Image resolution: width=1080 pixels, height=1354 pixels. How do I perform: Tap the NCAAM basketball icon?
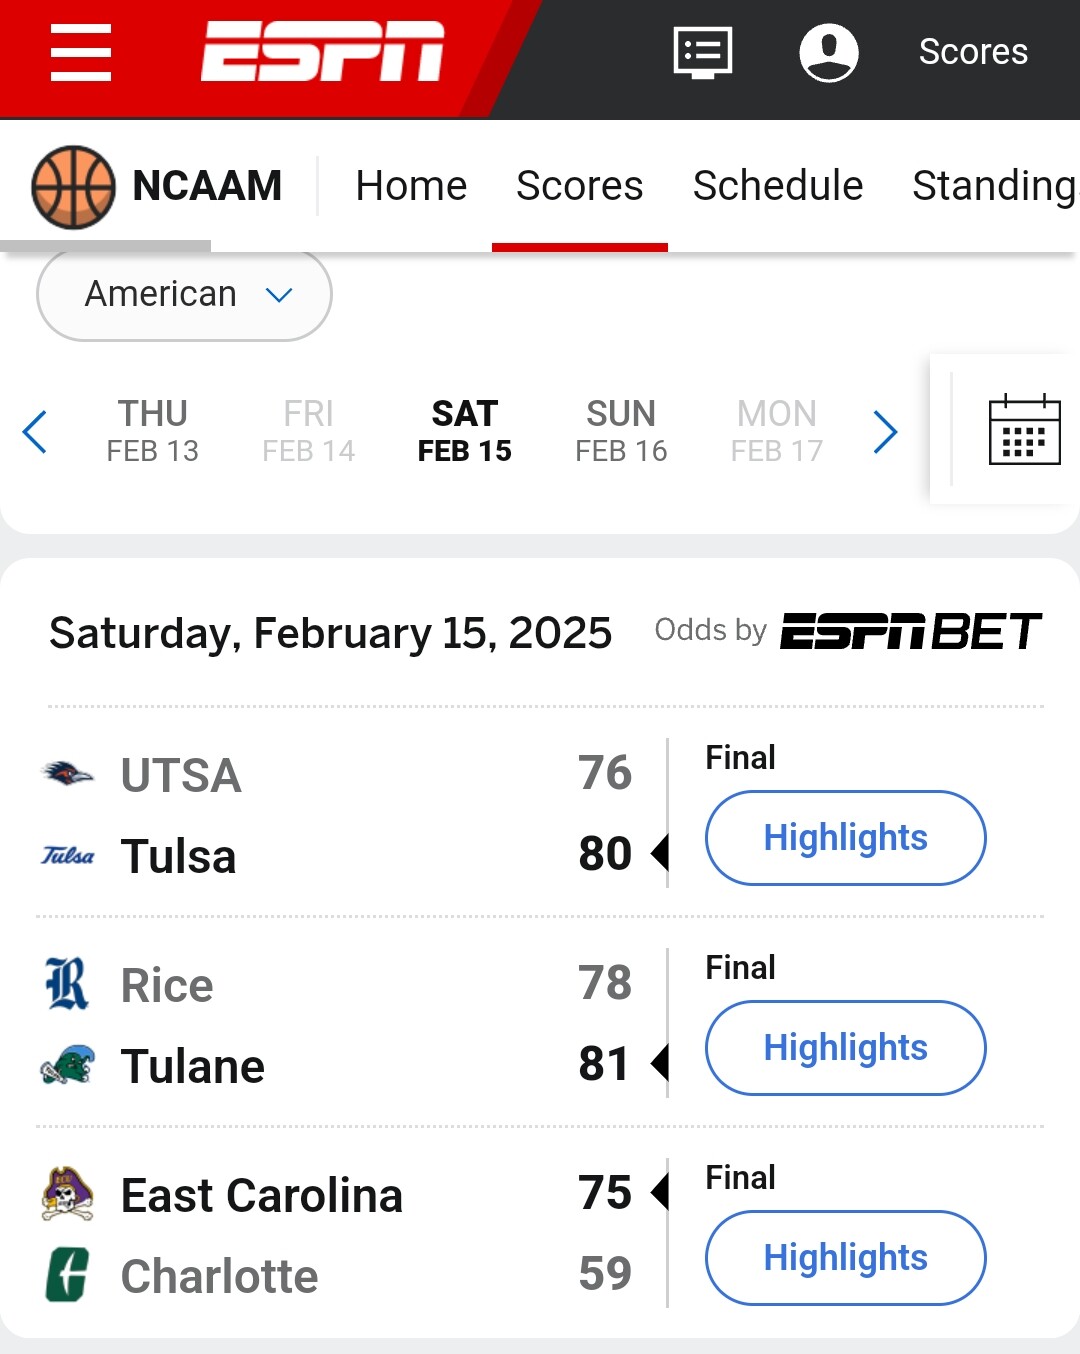[73, 187]
